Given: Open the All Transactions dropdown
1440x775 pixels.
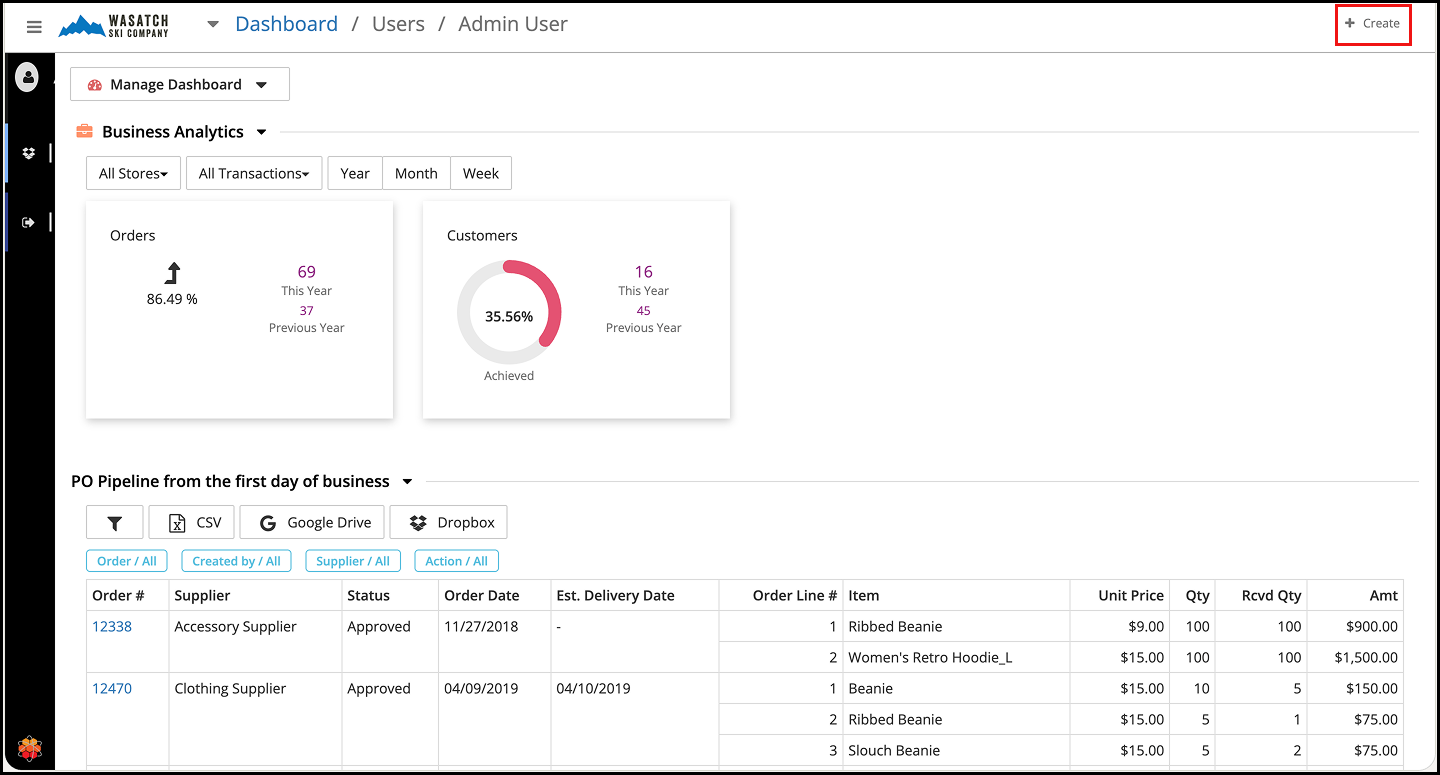Looking at the screenshot, I should pyautogui.click(x=254, y=173).
